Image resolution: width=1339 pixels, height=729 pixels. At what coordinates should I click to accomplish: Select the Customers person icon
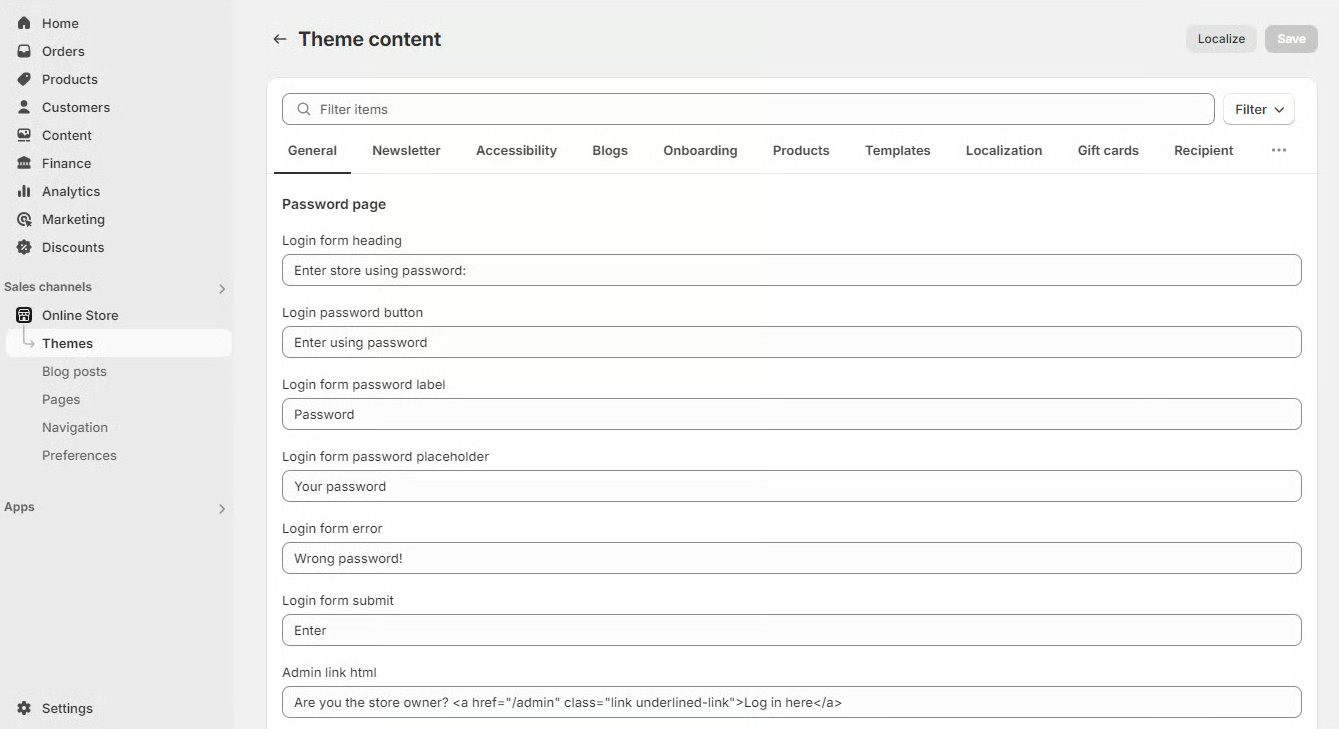(24, 107)
